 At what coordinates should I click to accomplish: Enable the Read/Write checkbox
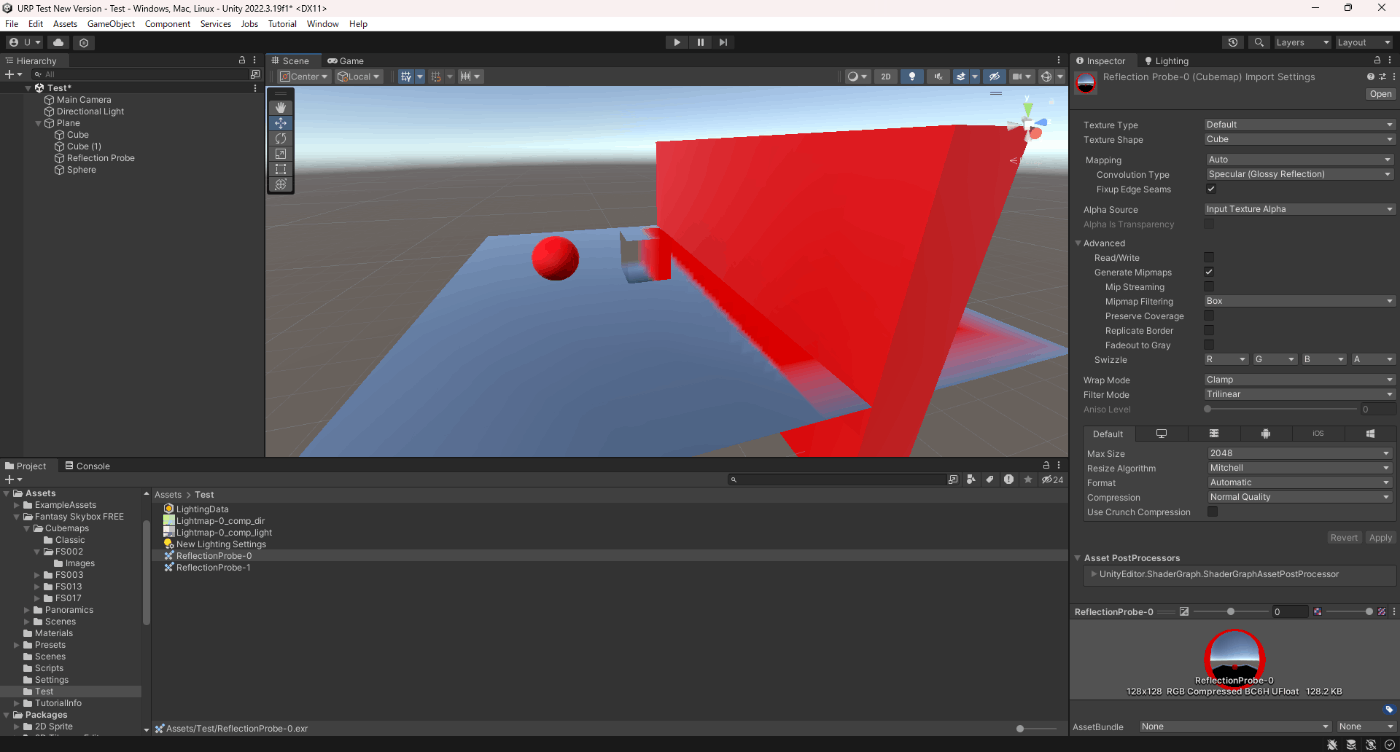coord(1209,258)
